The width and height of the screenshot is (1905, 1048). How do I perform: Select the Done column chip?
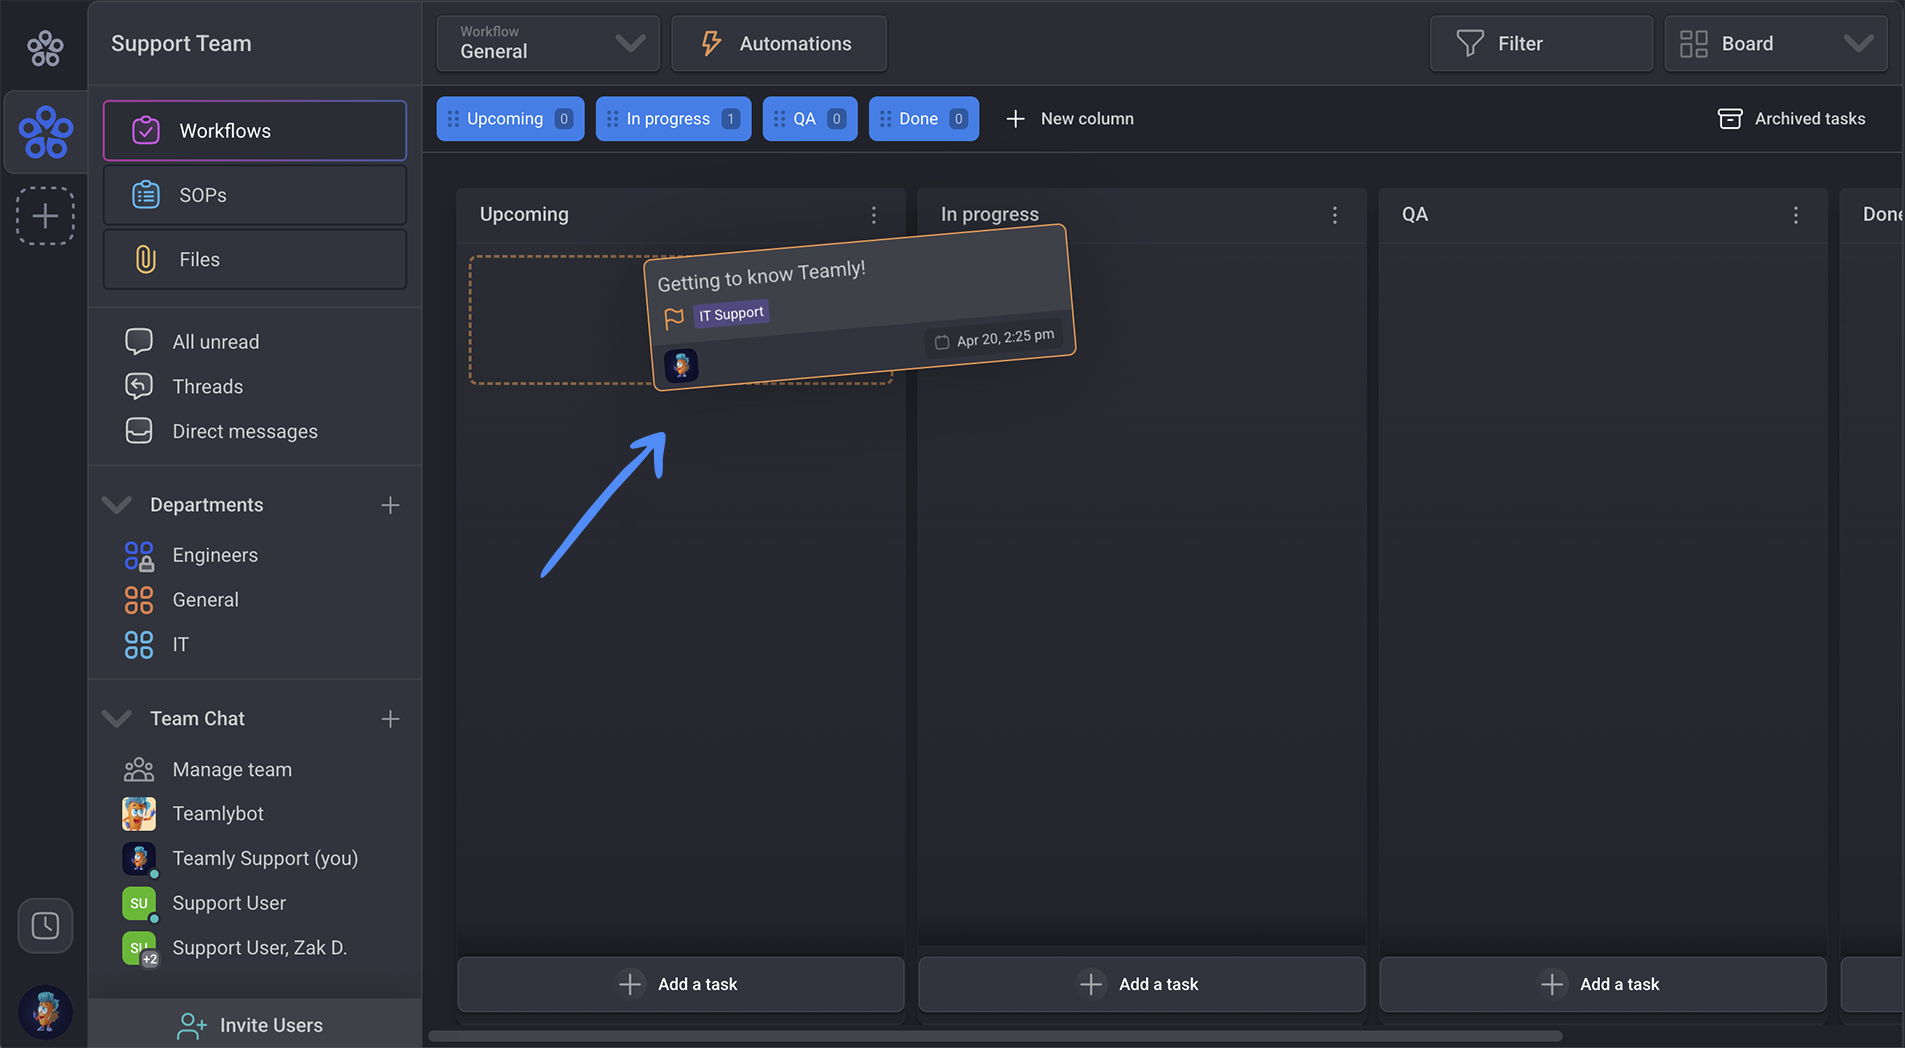point(924,119)
